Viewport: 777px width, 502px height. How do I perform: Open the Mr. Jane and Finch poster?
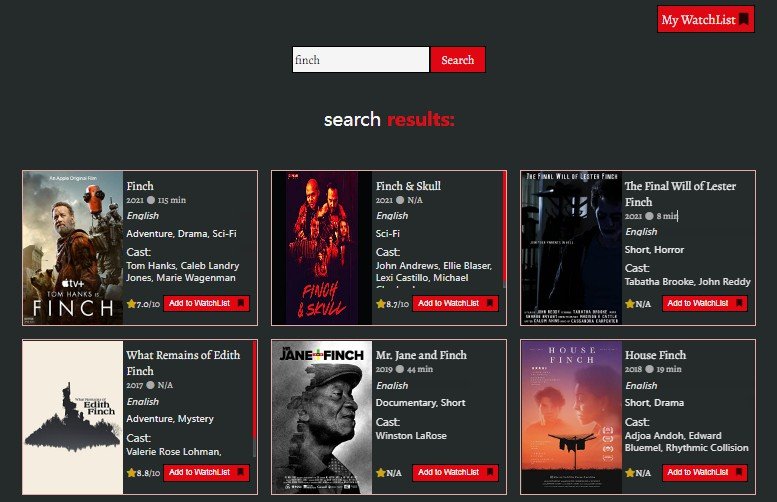322,417
